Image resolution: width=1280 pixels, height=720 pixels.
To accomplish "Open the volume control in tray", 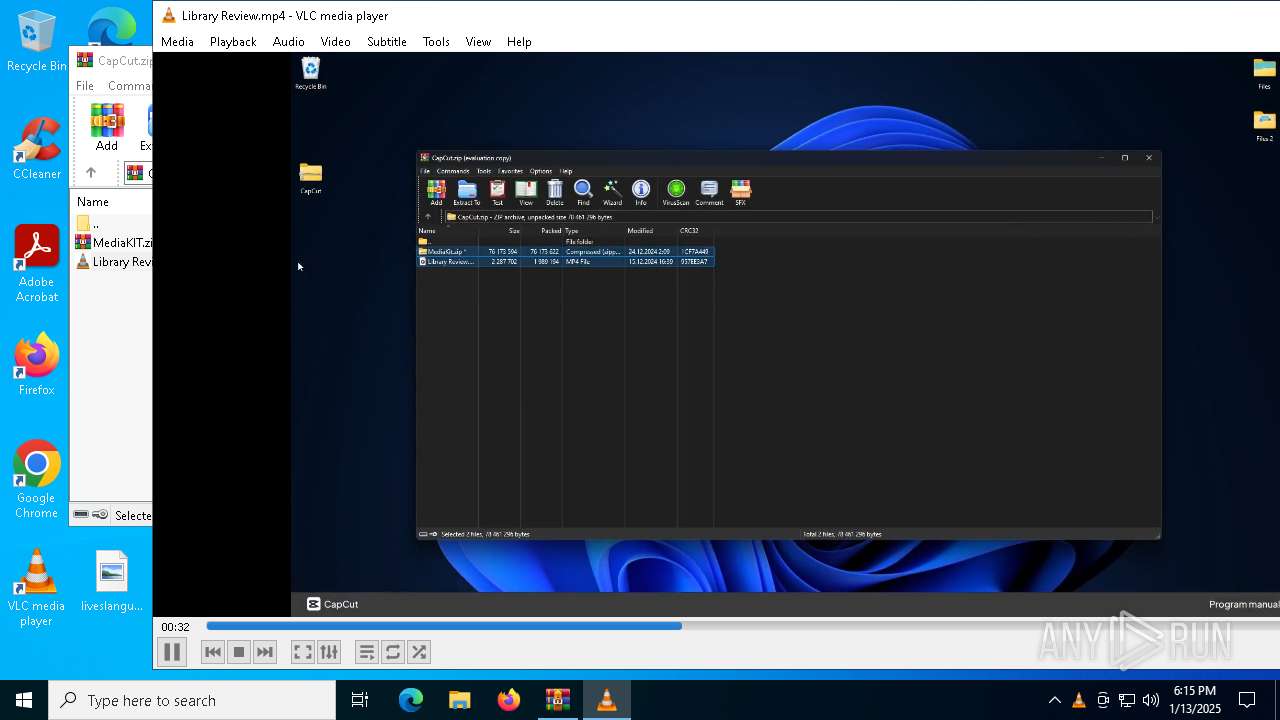I will (1151, 700).
